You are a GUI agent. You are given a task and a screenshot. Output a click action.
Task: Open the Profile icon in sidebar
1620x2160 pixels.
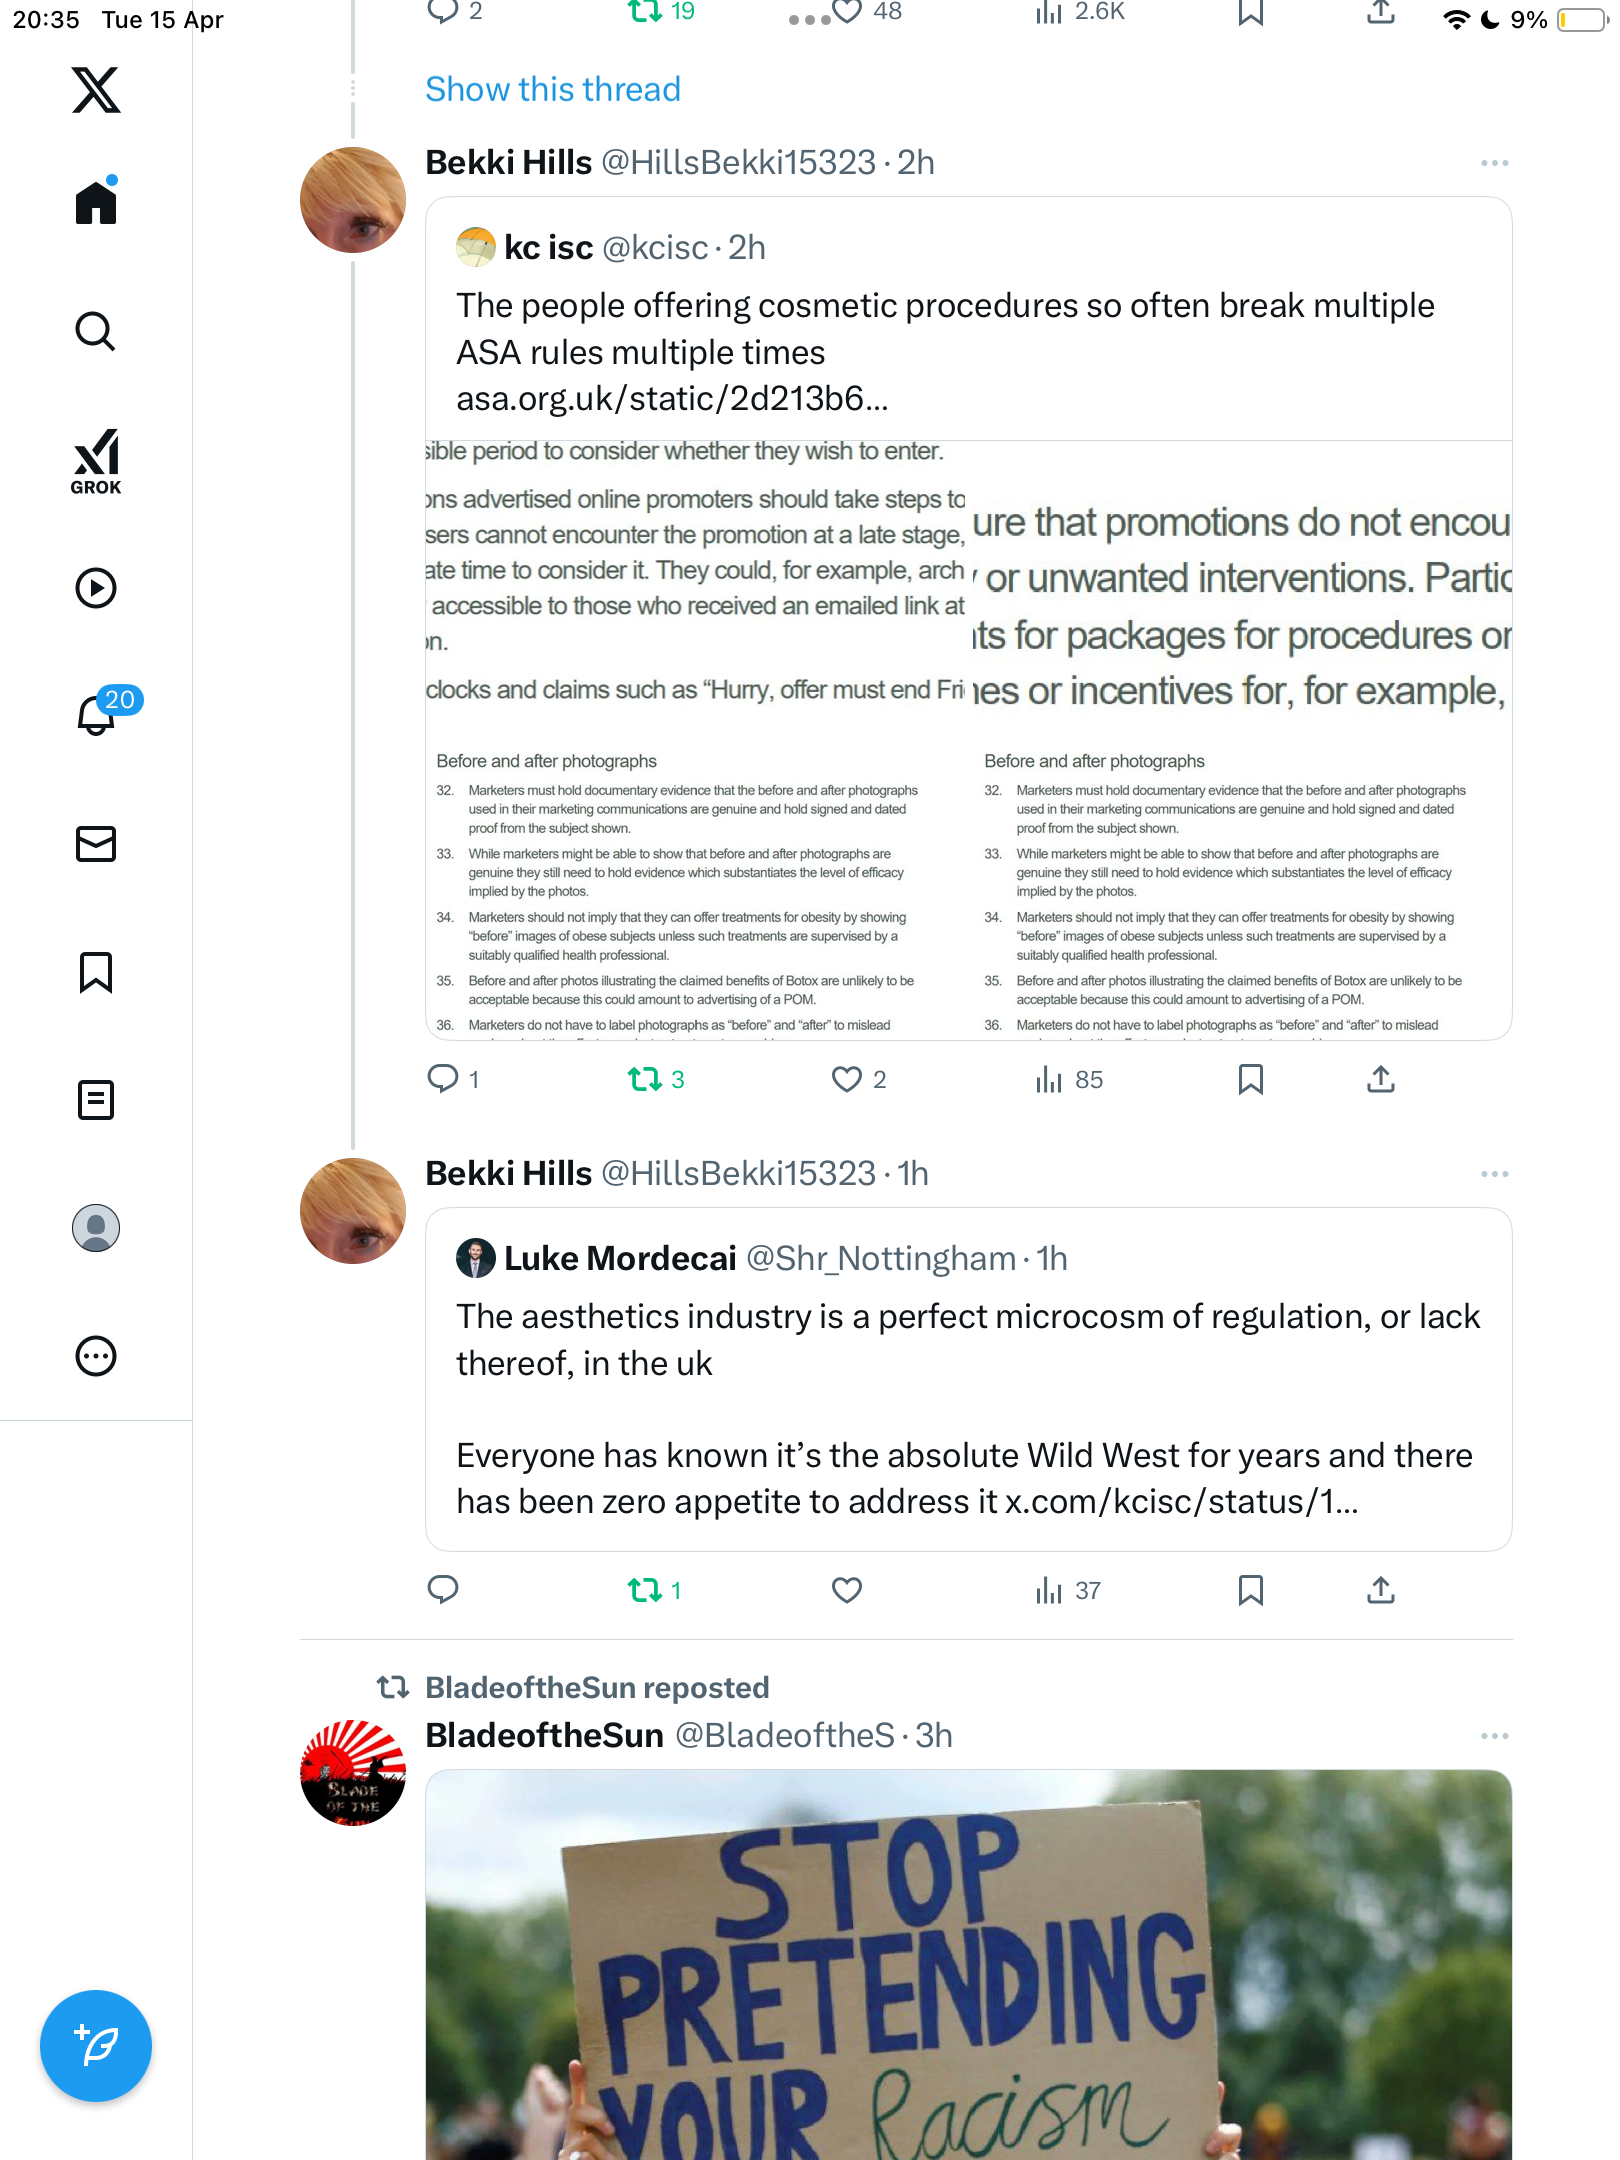(x=96, y=1228)
